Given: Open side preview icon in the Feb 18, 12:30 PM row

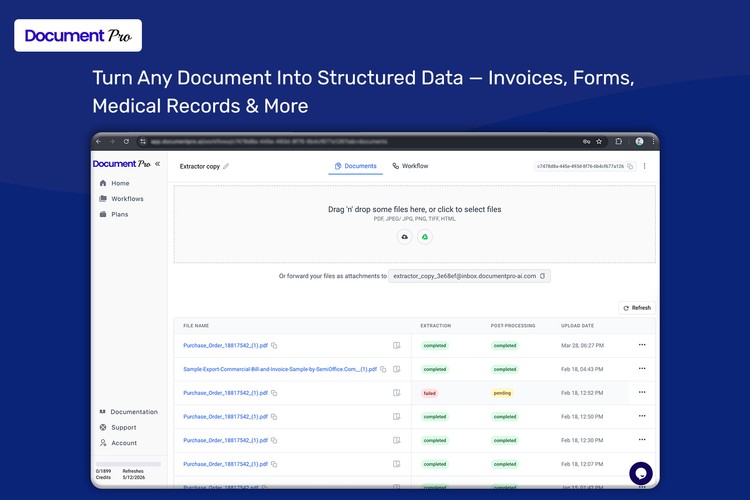Looking at the screenshot, I should [x=397, y=440].
